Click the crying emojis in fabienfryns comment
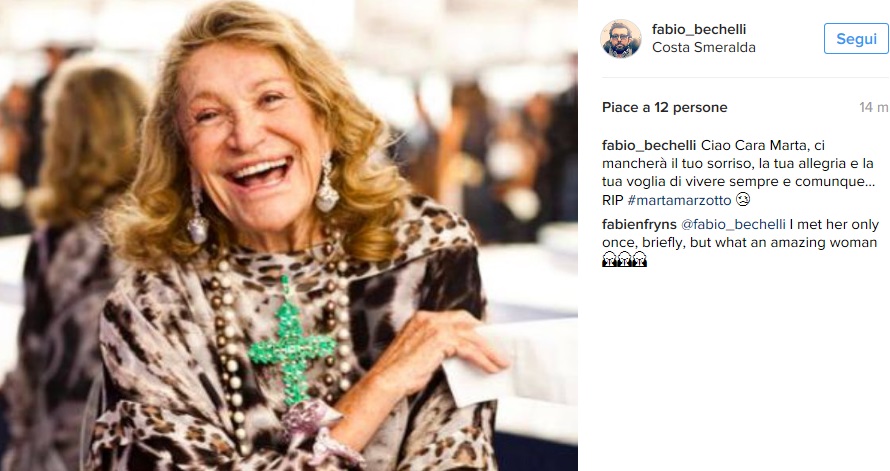Image resolution: width=890 pixels, height=471 pixels. click(x=625, y=260)
